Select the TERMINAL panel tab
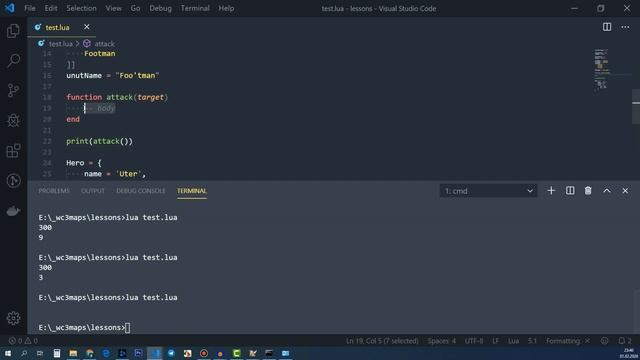640x360 pixels. pyautogui.click(x=192, y=191)
